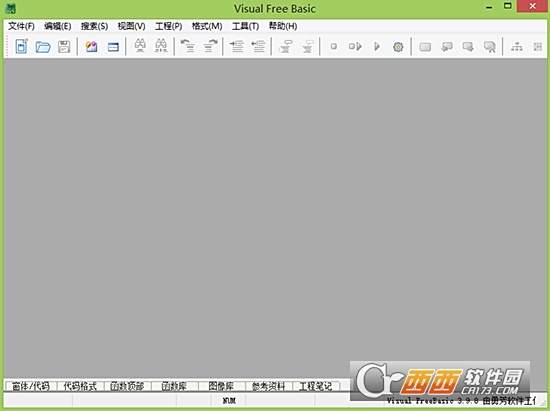
Task: Click the grid icon at toolbar end
Action: click(x=538, y=47)
